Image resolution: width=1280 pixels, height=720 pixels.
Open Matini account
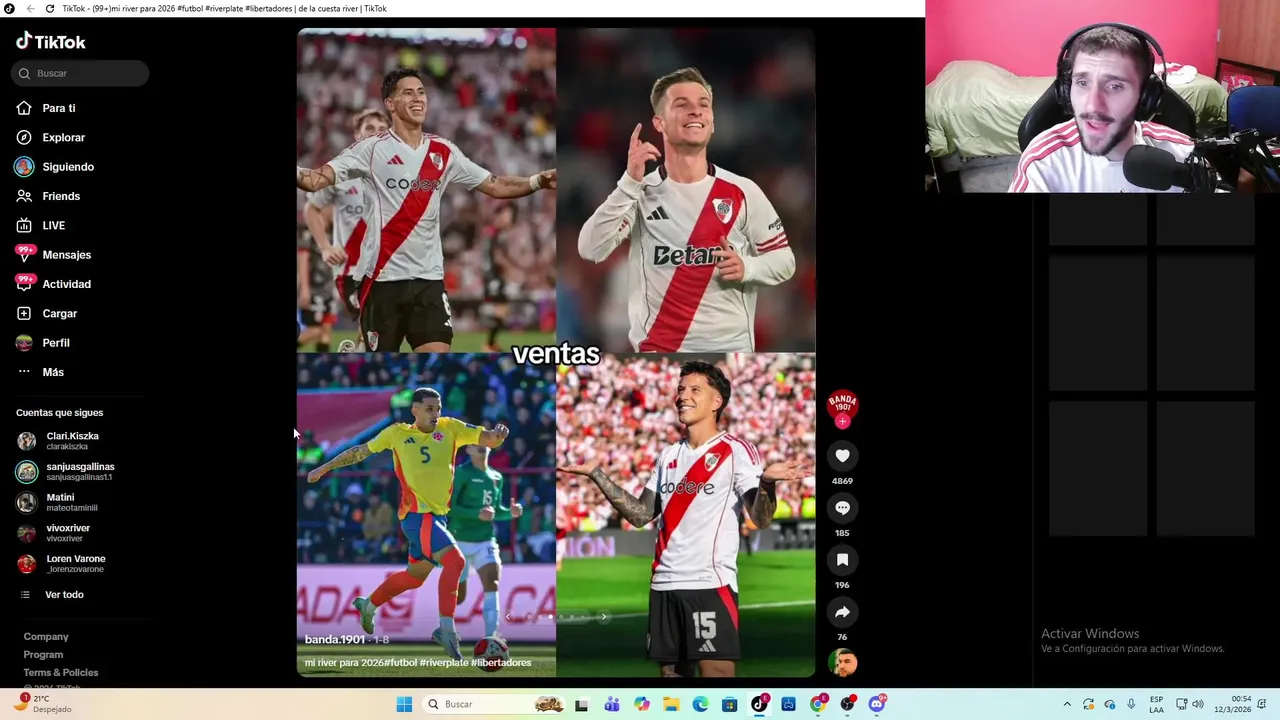[57, 502]
